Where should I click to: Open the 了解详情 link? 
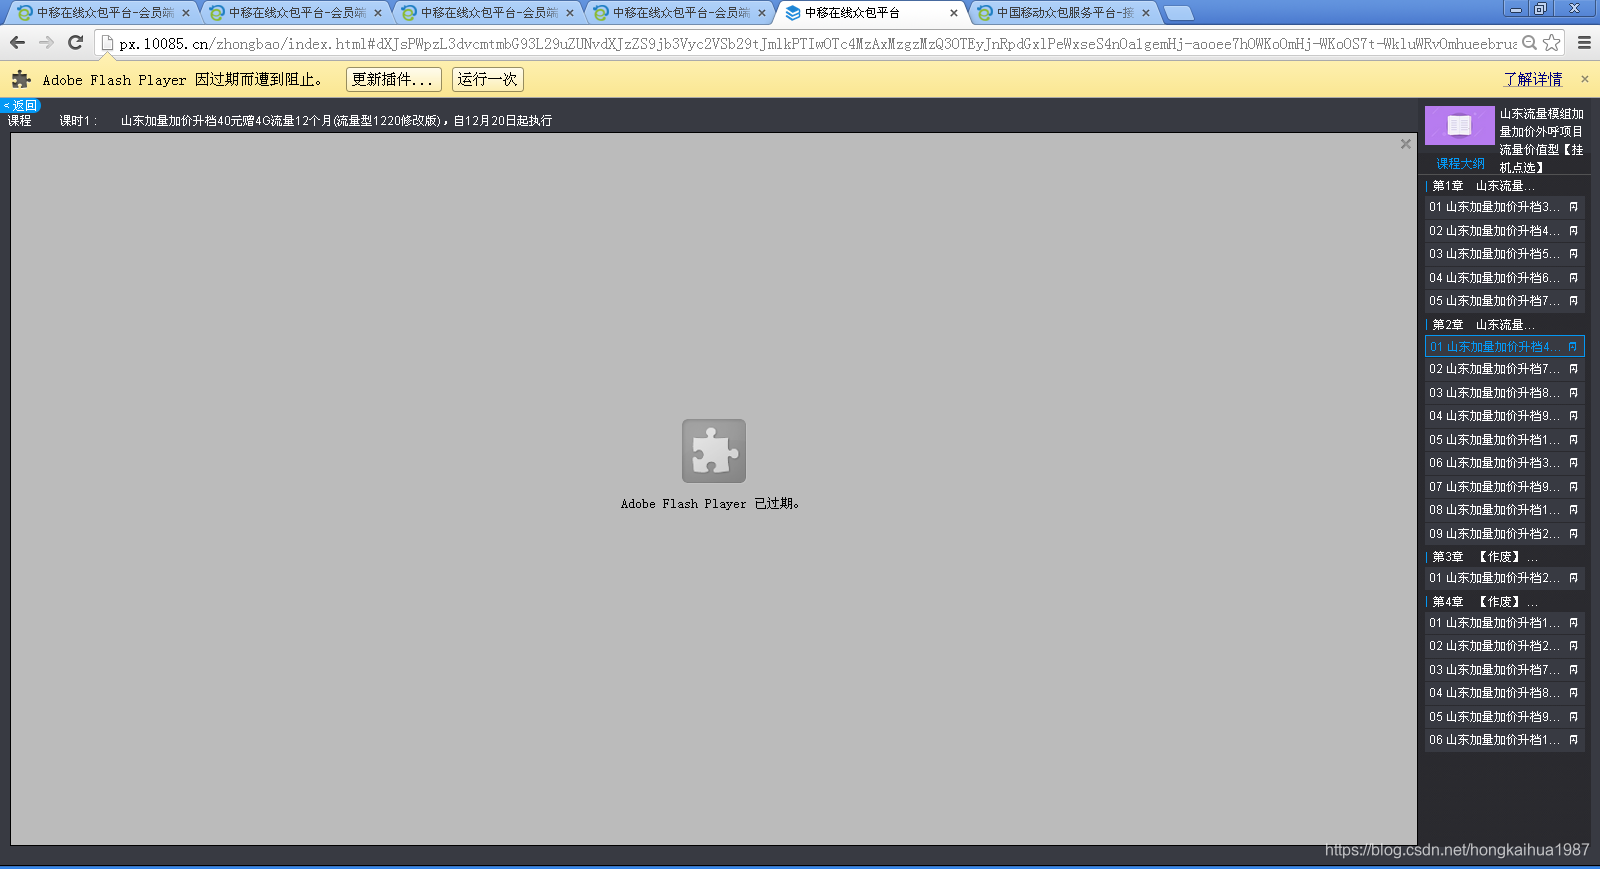pyautogui.click(x=1533, y=79)
